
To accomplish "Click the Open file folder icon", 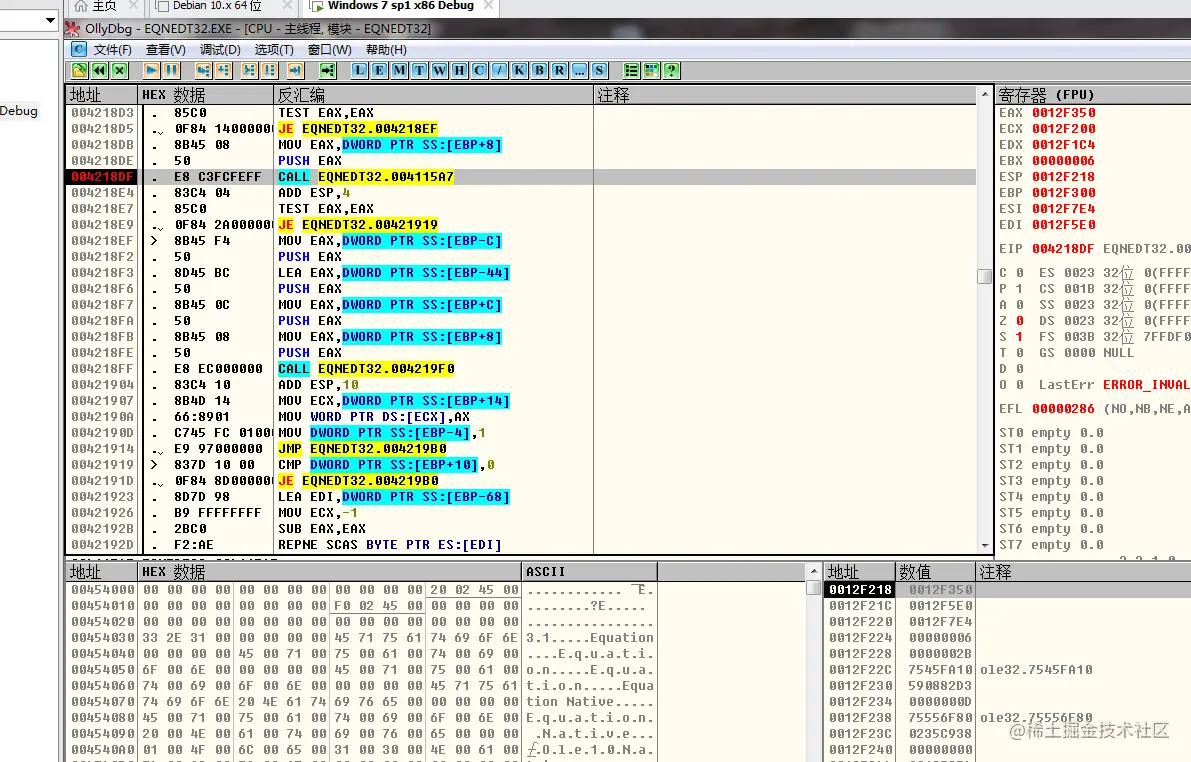I will tap(80, 71).
